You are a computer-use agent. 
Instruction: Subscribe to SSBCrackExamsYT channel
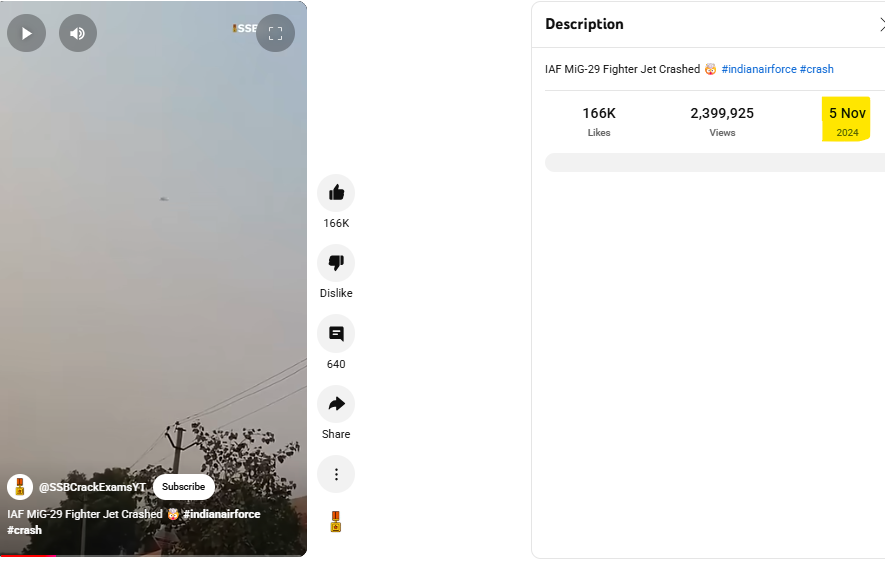[183, 487]
